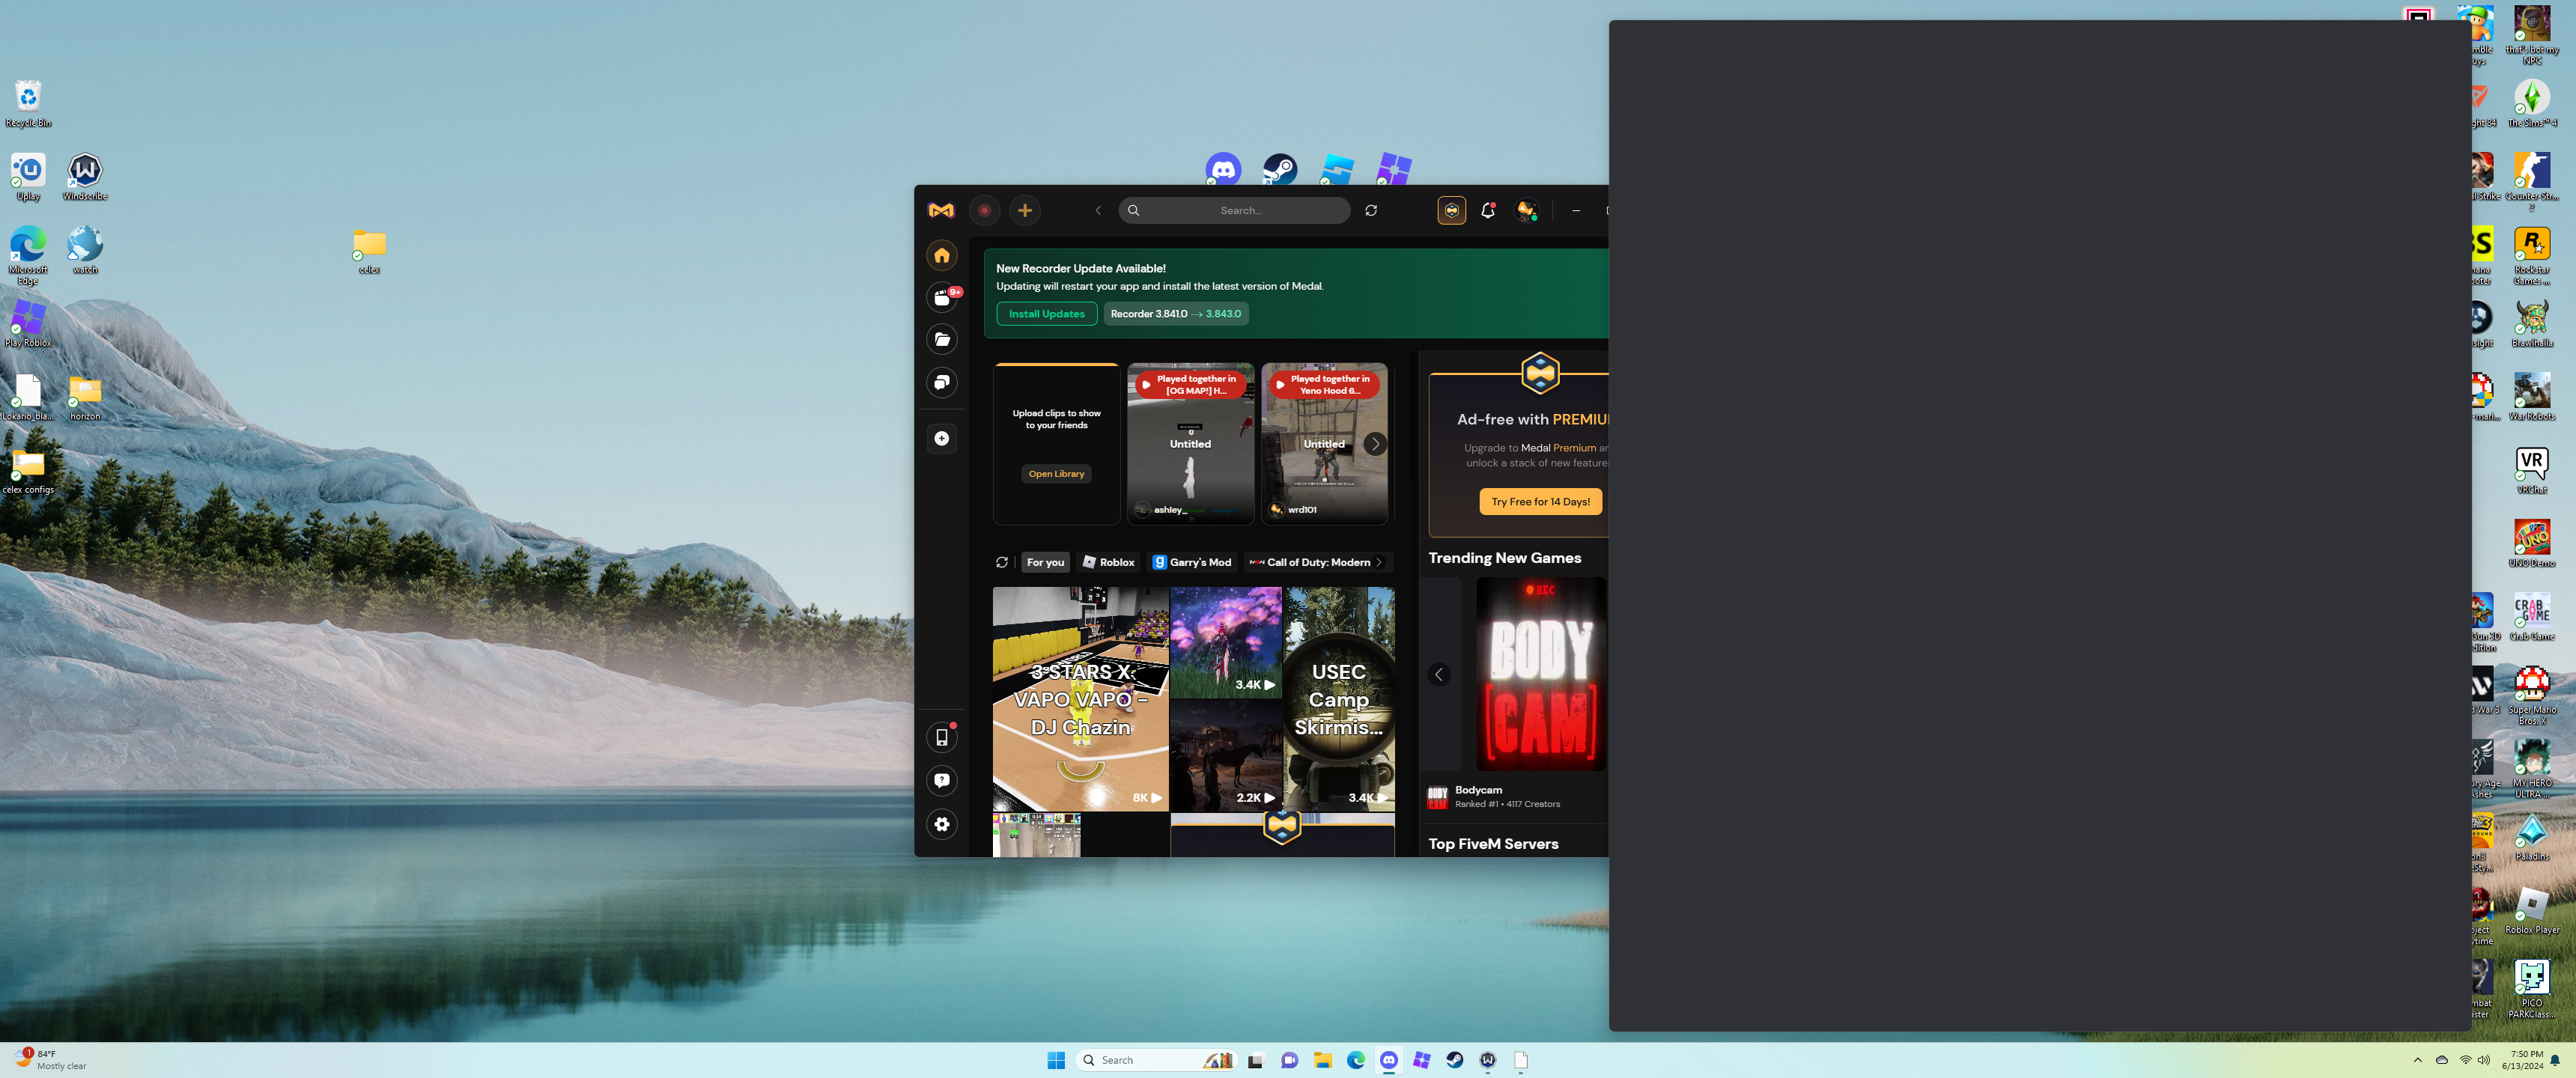Click the plus create button in top bar

click(1024, 210)
